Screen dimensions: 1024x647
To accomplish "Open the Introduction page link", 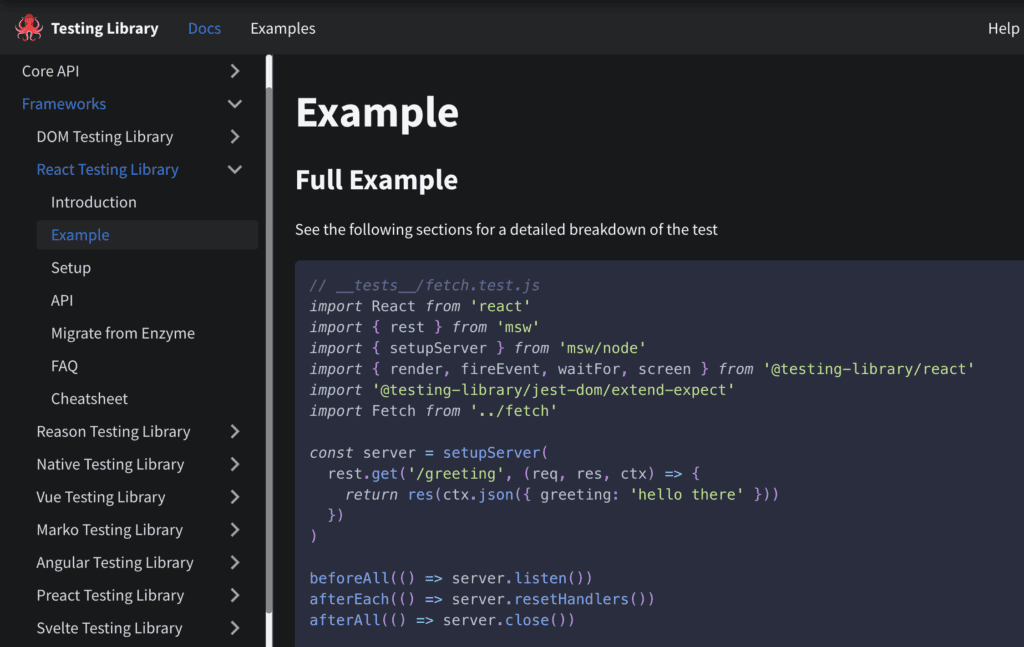I will tap(93, 202).
